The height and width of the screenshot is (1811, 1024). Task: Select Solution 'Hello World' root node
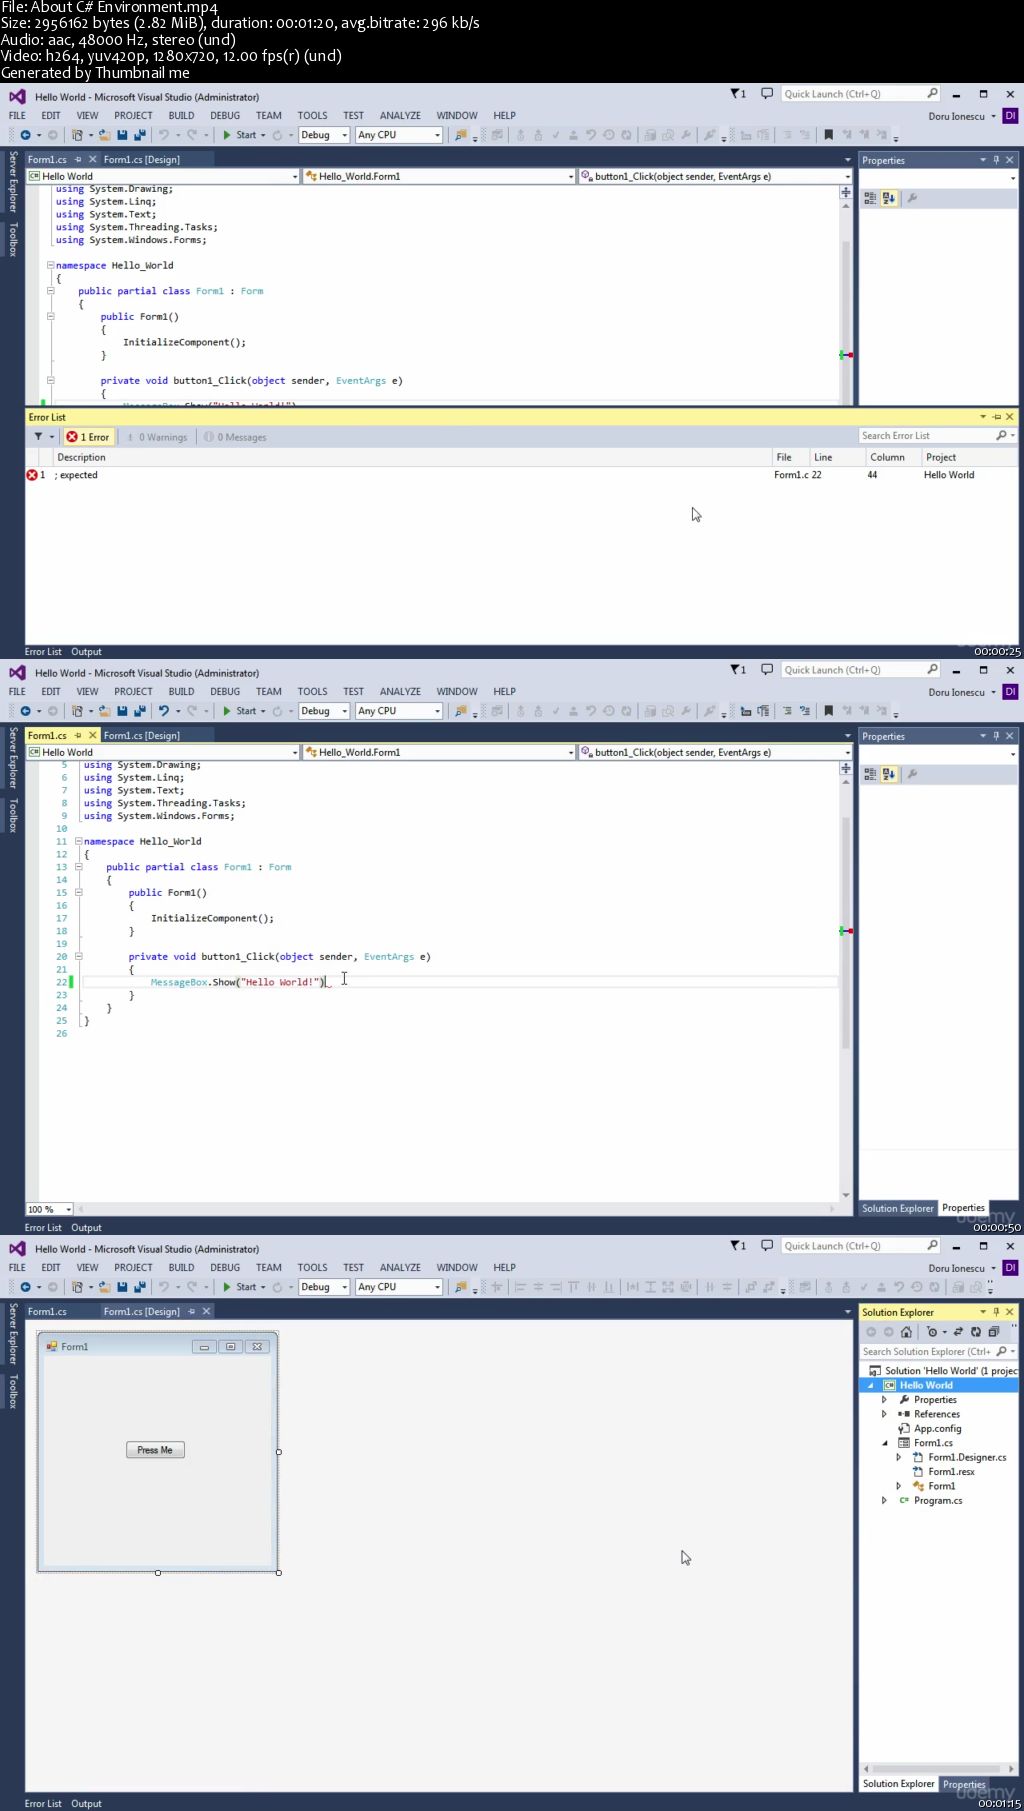pyautogui.click(x=942, y=1370)
